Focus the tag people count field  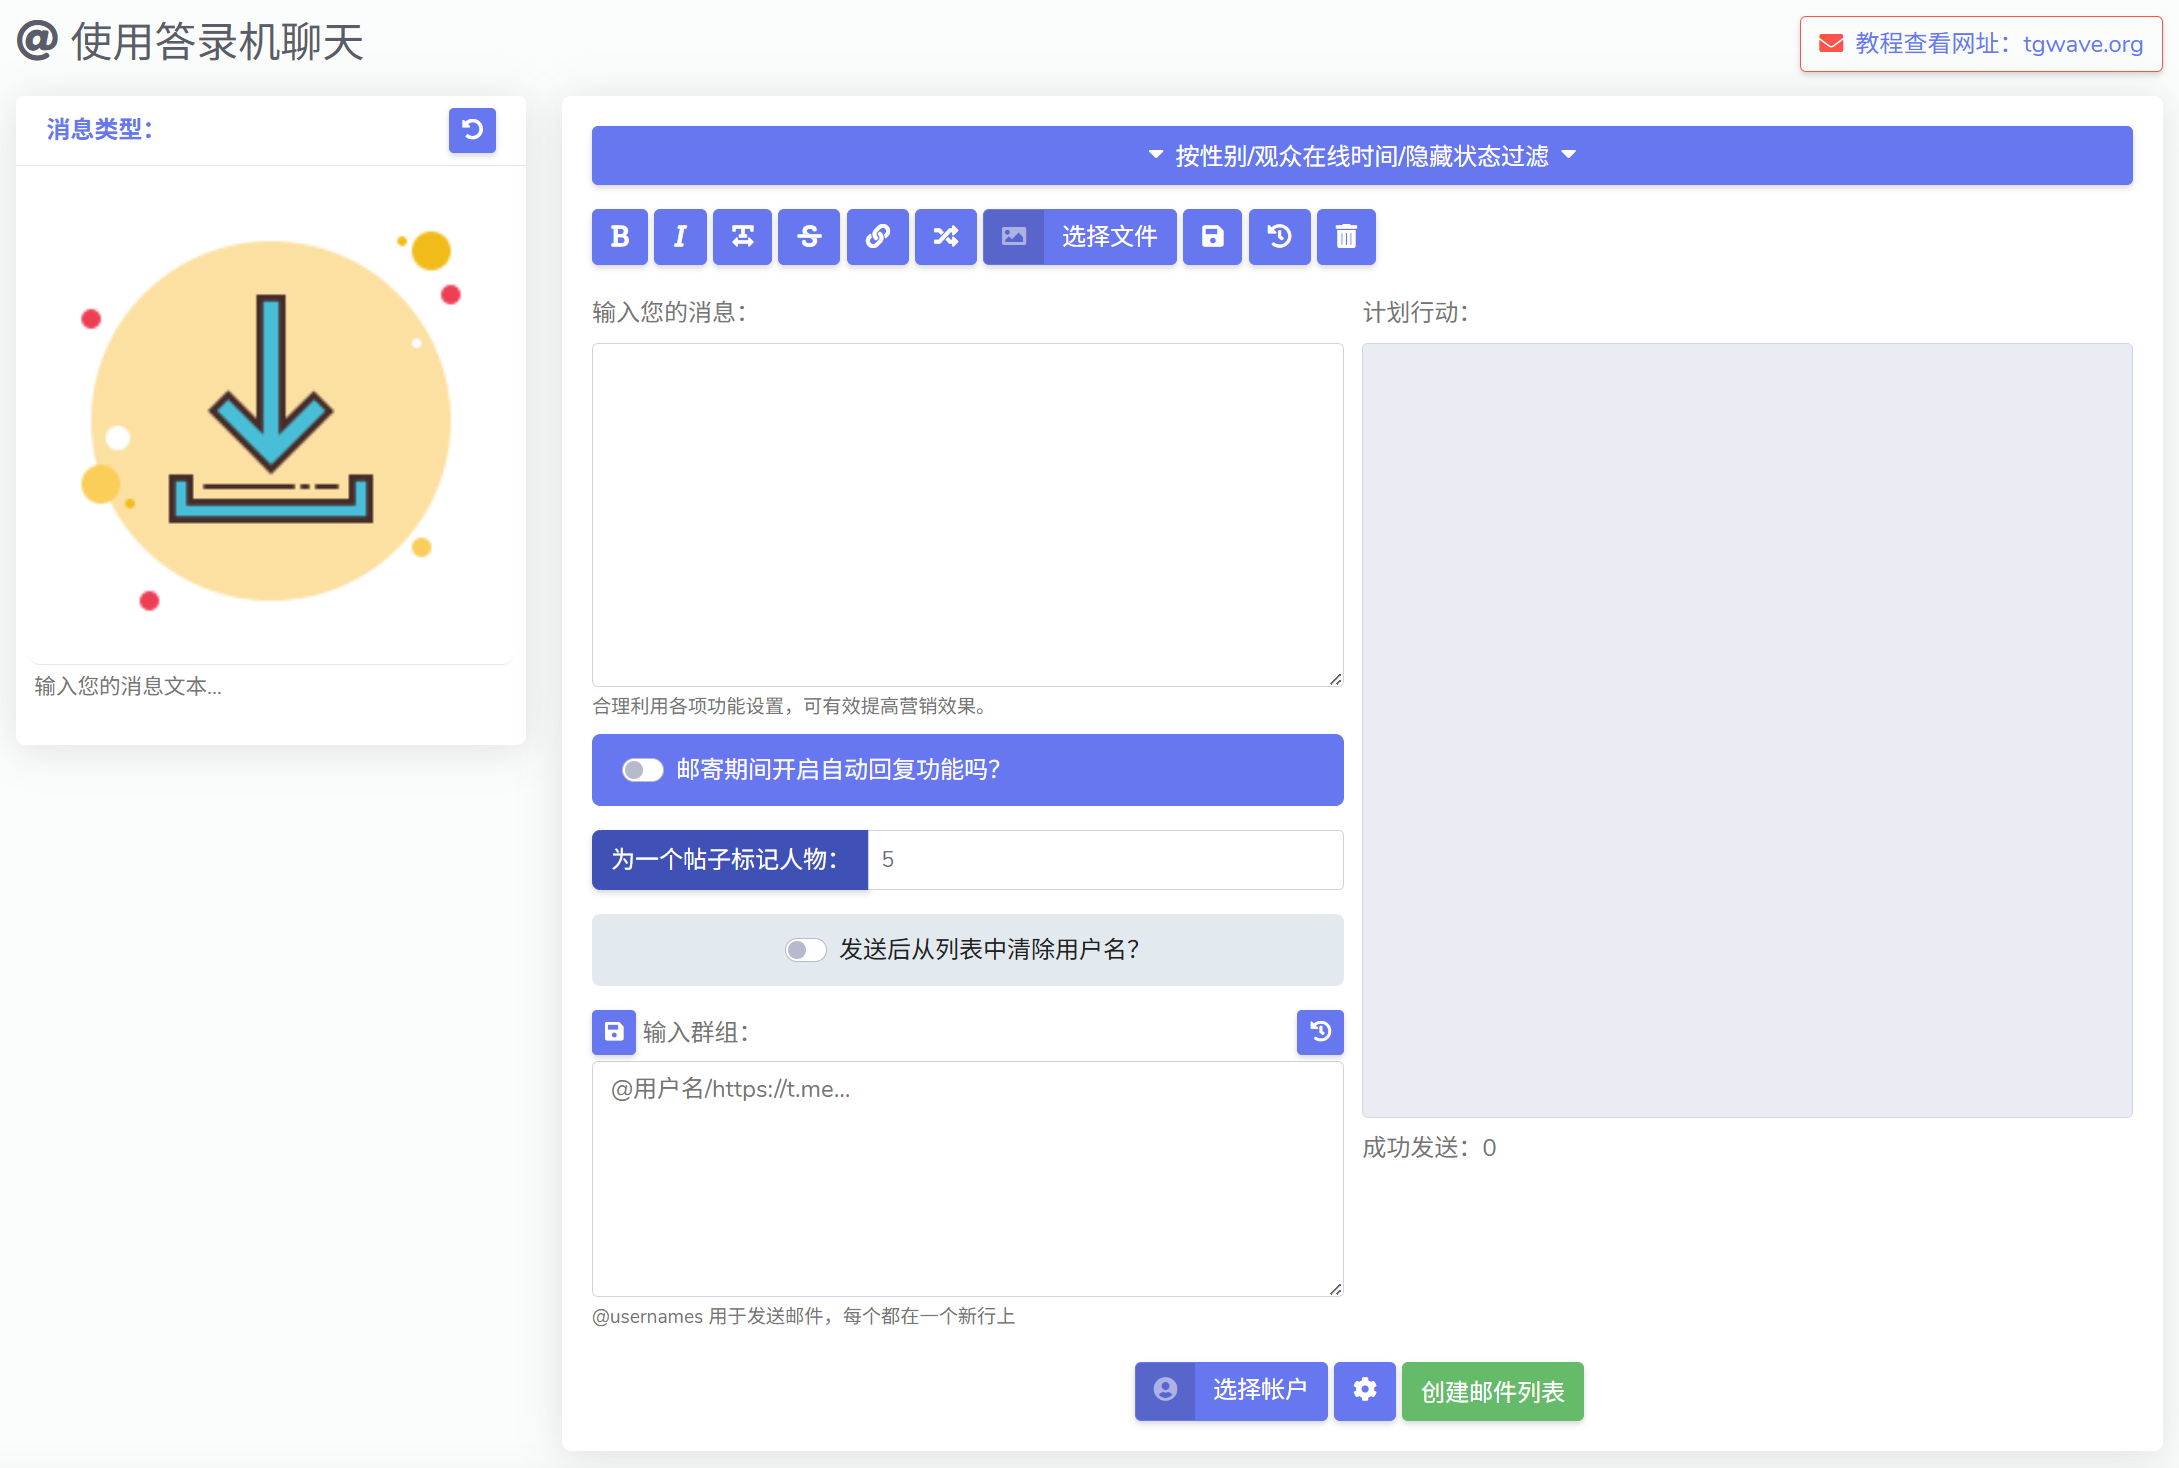1104,860
